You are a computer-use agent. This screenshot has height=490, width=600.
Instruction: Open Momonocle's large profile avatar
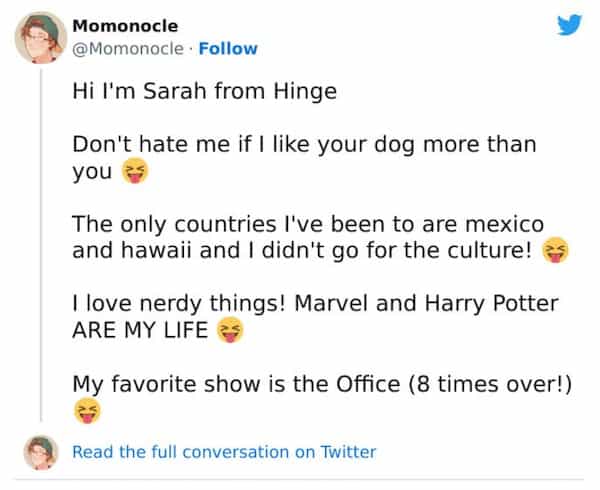point(40,37)
